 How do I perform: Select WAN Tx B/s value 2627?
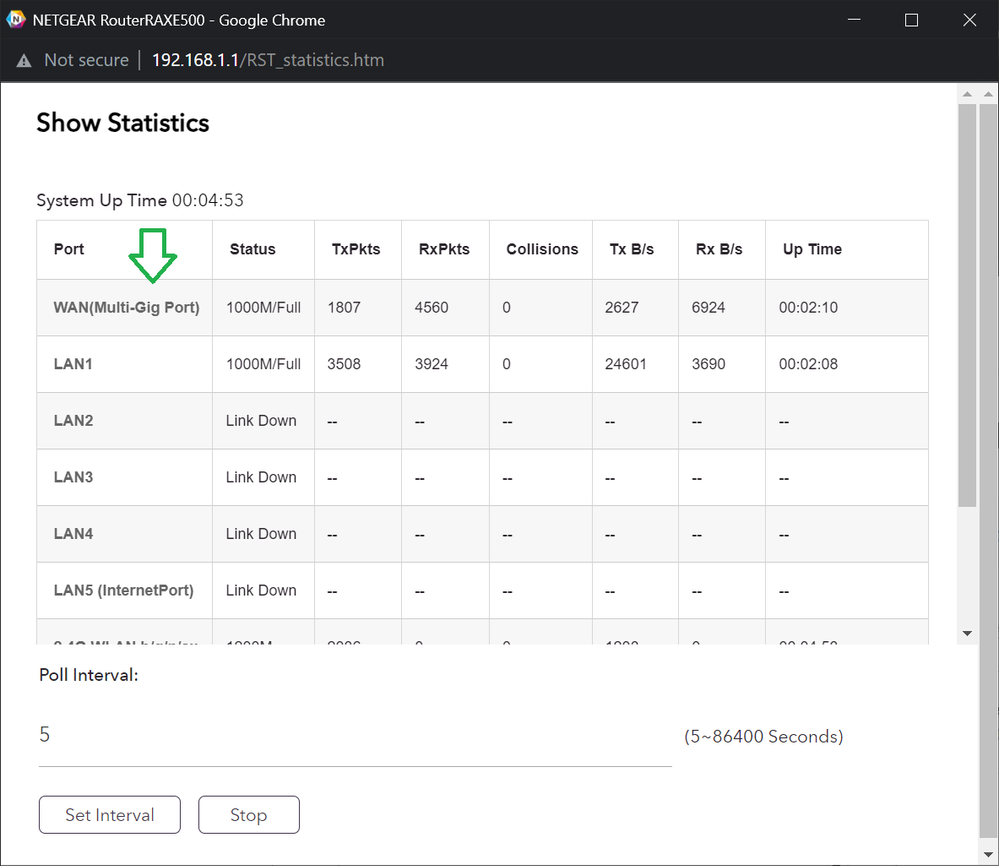tap(622, 307)
